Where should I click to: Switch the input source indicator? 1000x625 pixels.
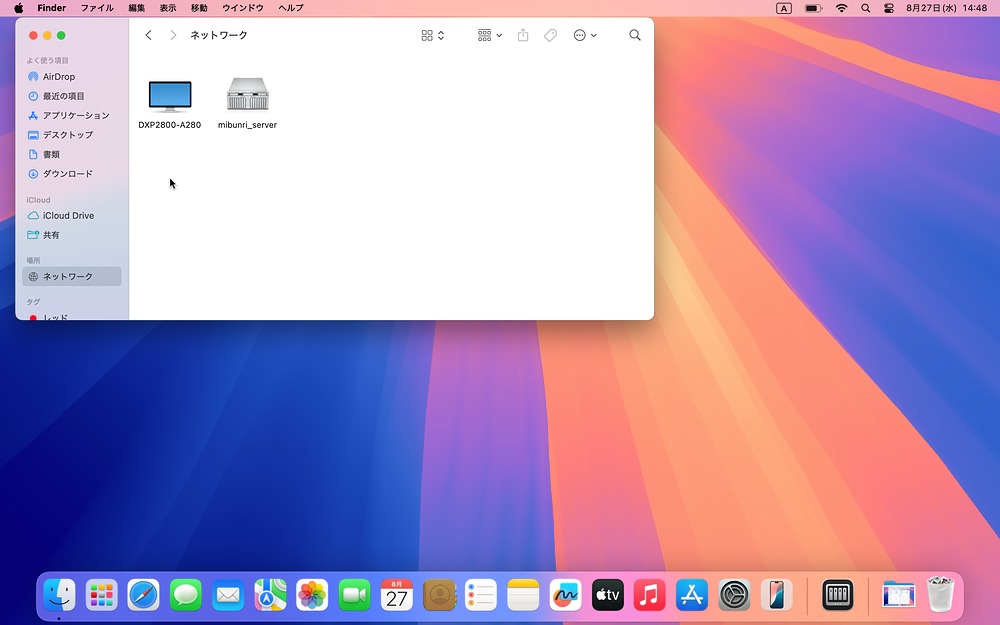coord(784,8)
